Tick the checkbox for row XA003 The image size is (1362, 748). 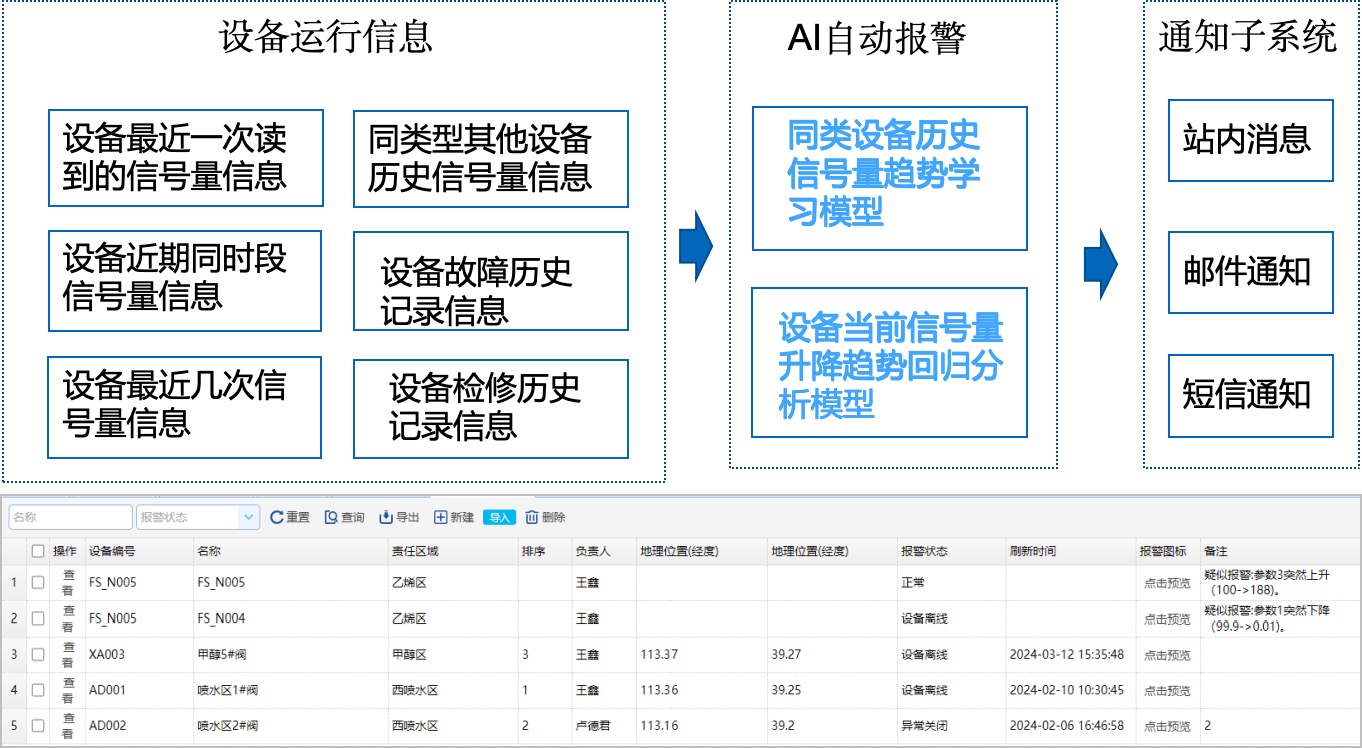[38, 654]
